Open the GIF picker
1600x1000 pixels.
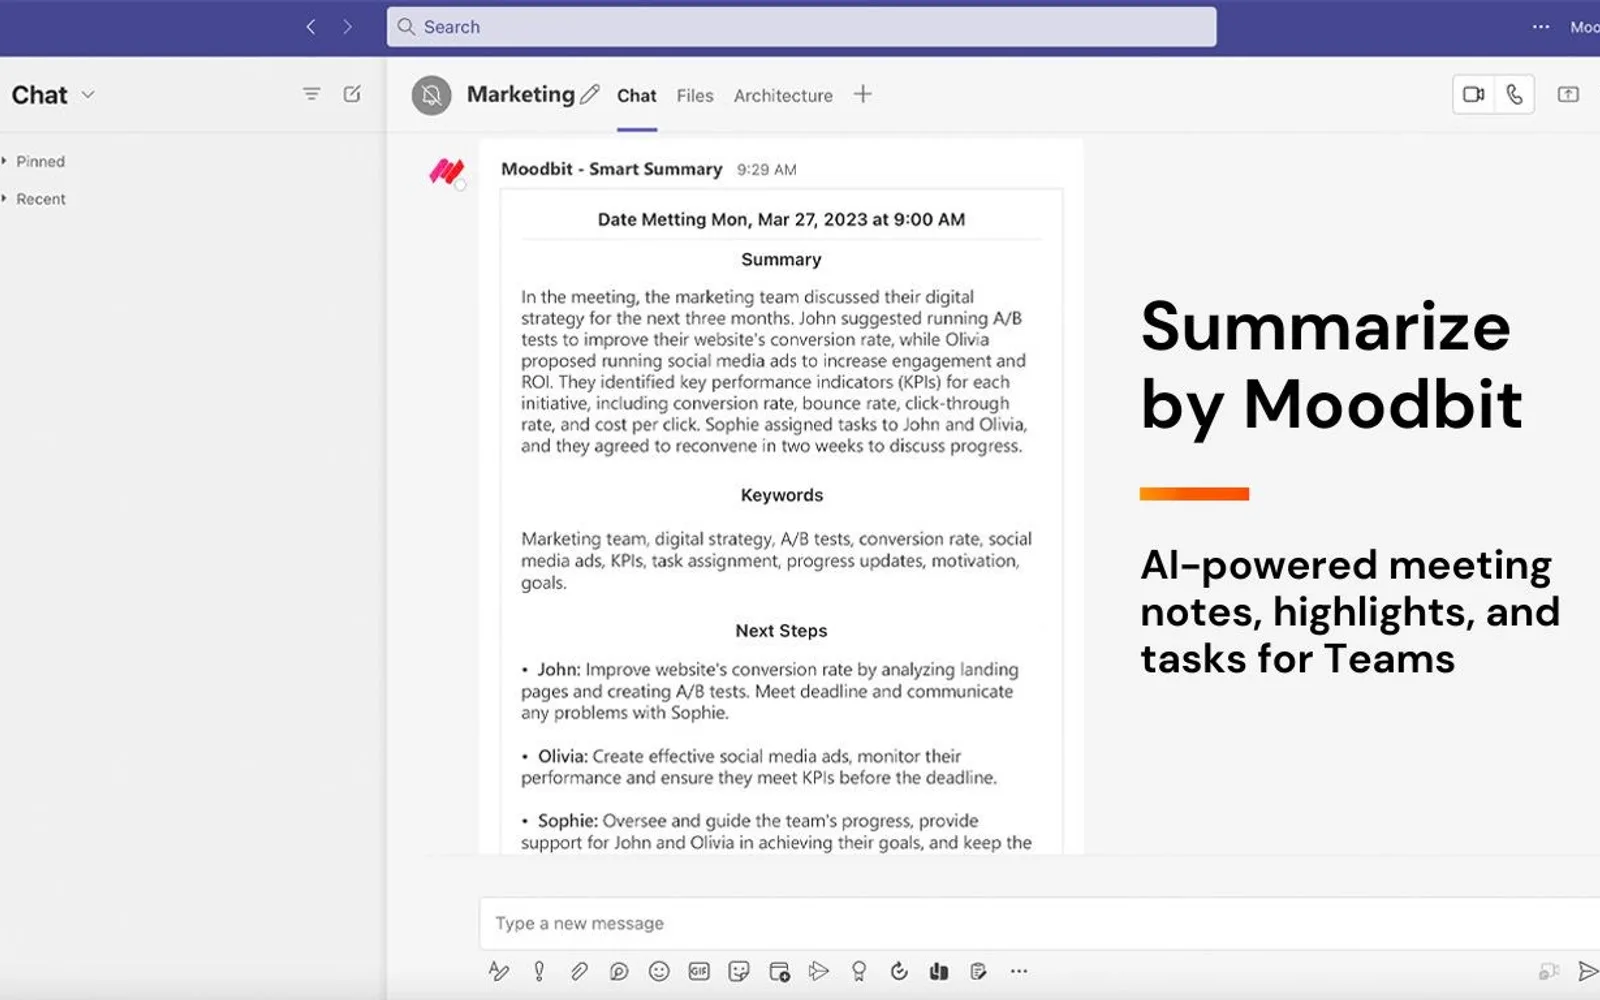(699, 971)
